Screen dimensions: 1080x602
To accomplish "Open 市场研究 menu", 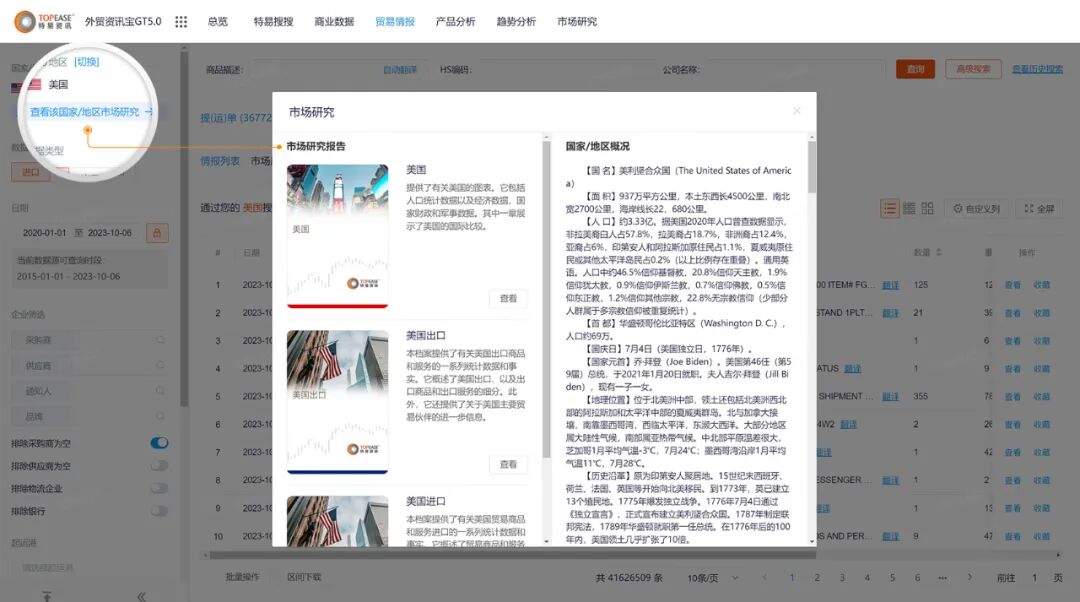I will 577,21.
